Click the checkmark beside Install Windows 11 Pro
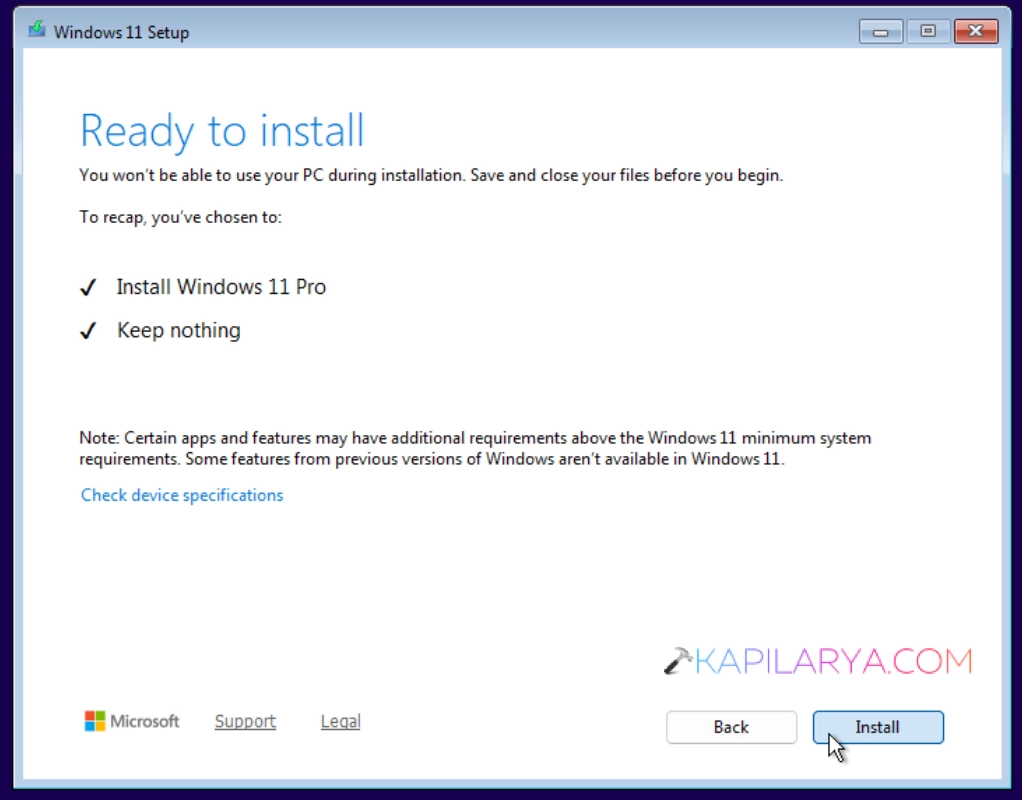This screenshot has height=800, width=1022. click(x=88, y=287)
